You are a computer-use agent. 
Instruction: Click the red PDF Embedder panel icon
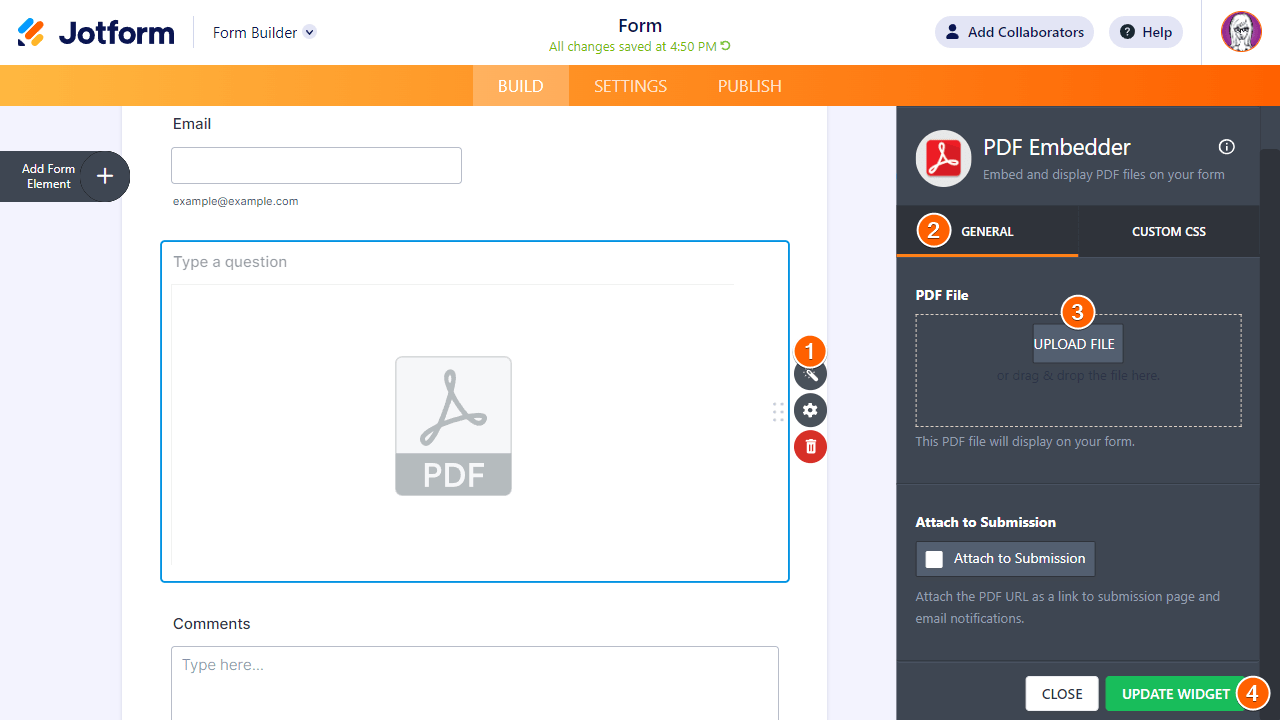(x=942, y=158)
